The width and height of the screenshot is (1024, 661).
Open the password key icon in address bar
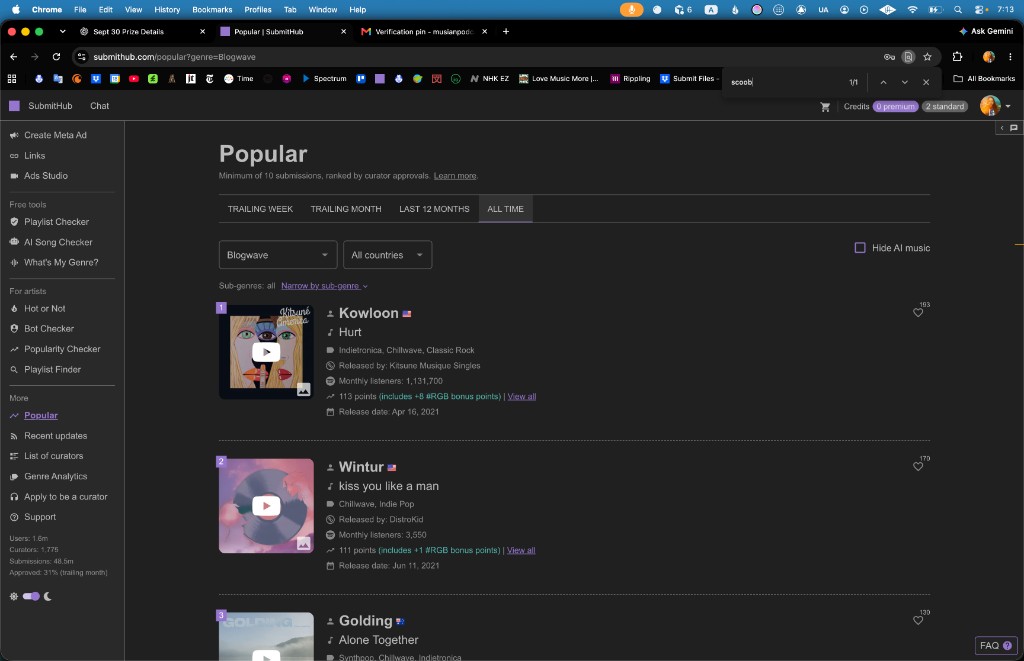click(x=889, y=57)
